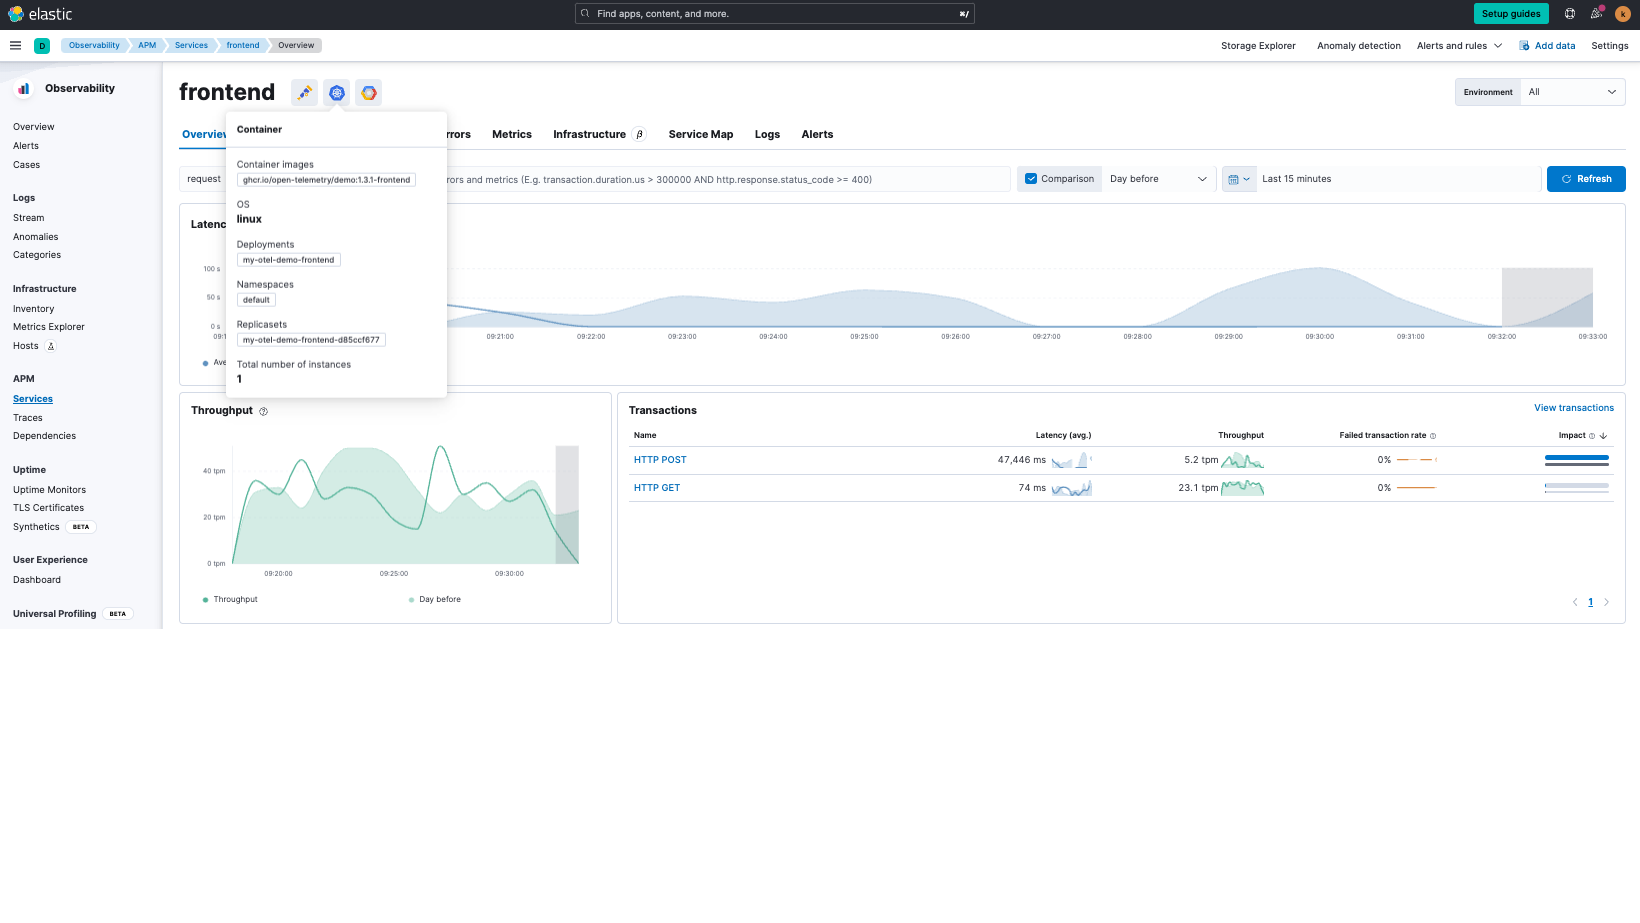This screenshot has width=1640, height=923.
Task: Click the Infrastructure beta badge icon
Action: pos(640,134)
